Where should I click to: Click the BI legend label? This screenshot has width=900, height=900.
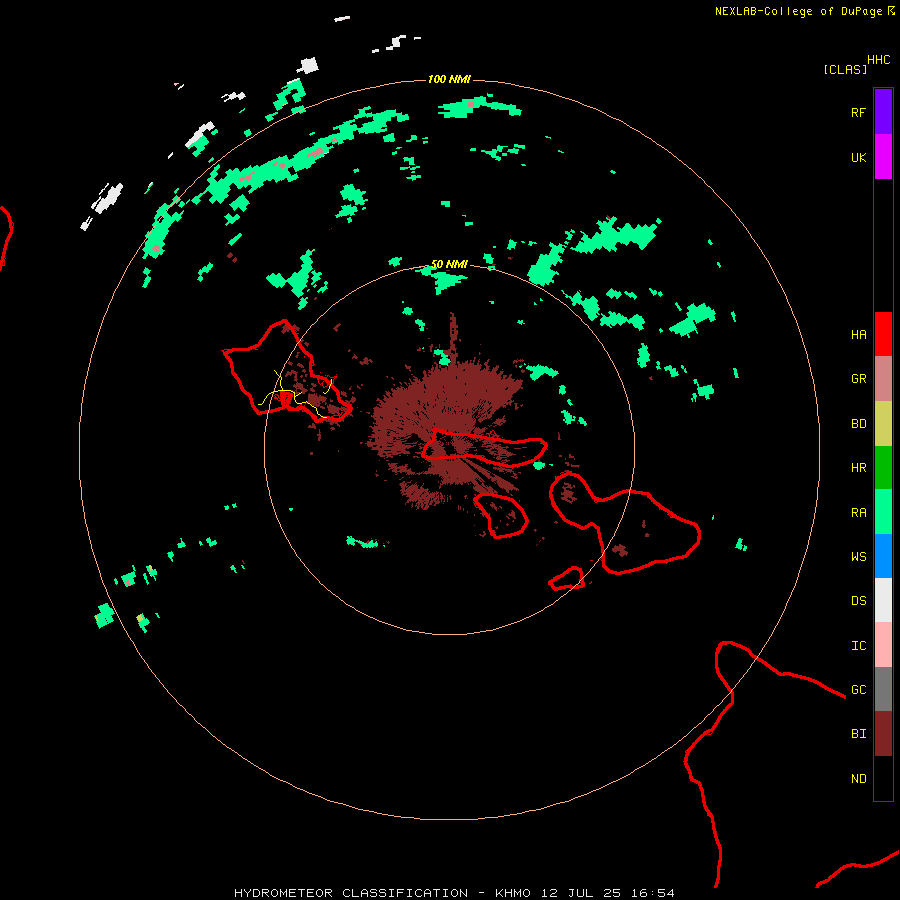pyautogui.click(x=858, y=734)
